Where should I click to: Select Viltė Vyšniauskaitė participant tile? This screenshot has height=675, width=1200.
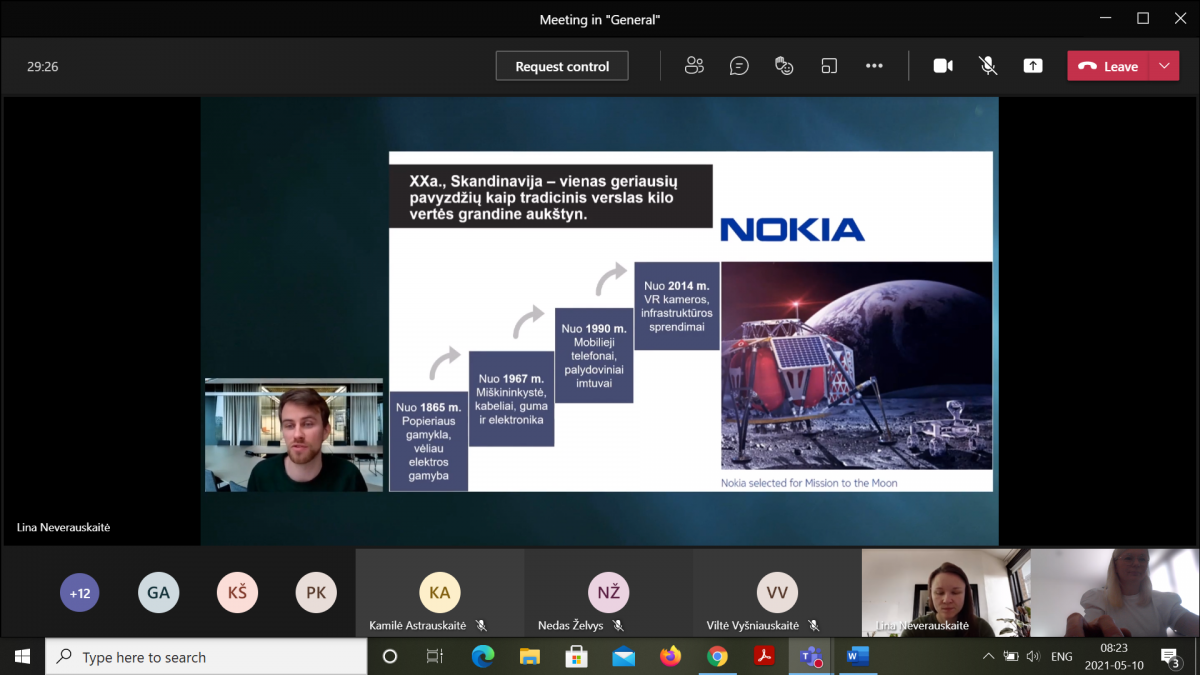(777, 593)
